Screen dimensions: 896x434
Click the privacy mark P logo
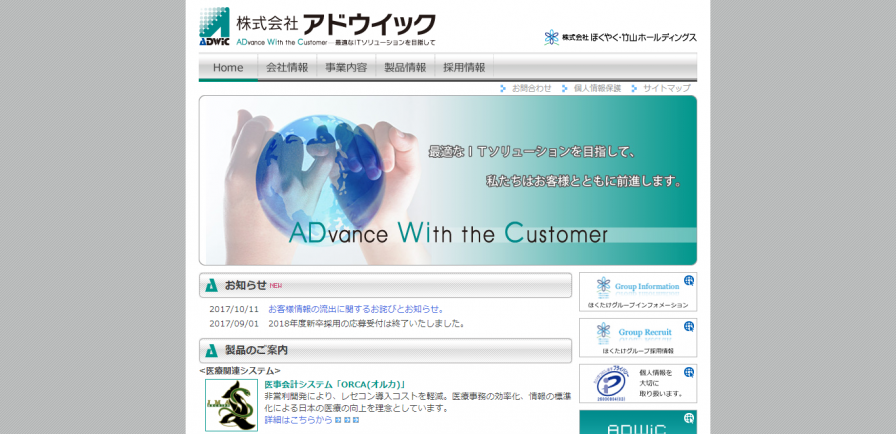click(x=611, y=384)
